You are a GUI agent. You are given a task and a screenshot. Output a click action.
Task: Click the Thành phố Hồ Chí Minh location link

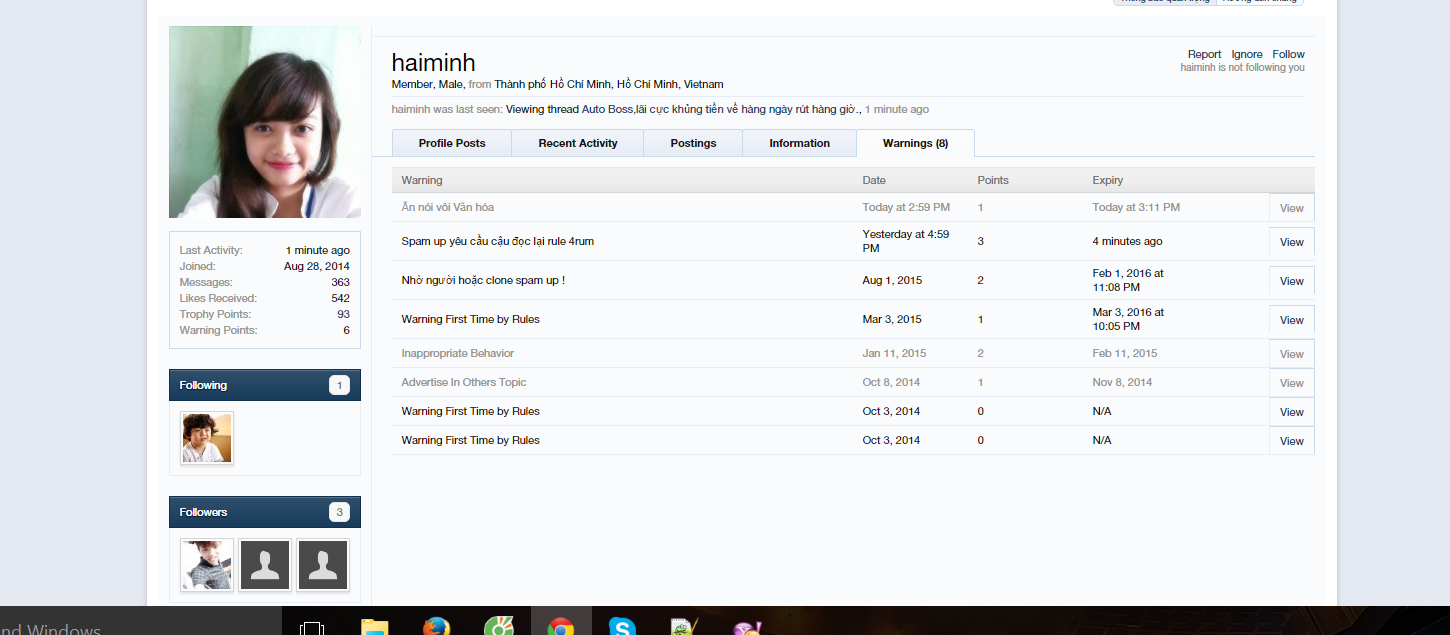tap(609, 84)
